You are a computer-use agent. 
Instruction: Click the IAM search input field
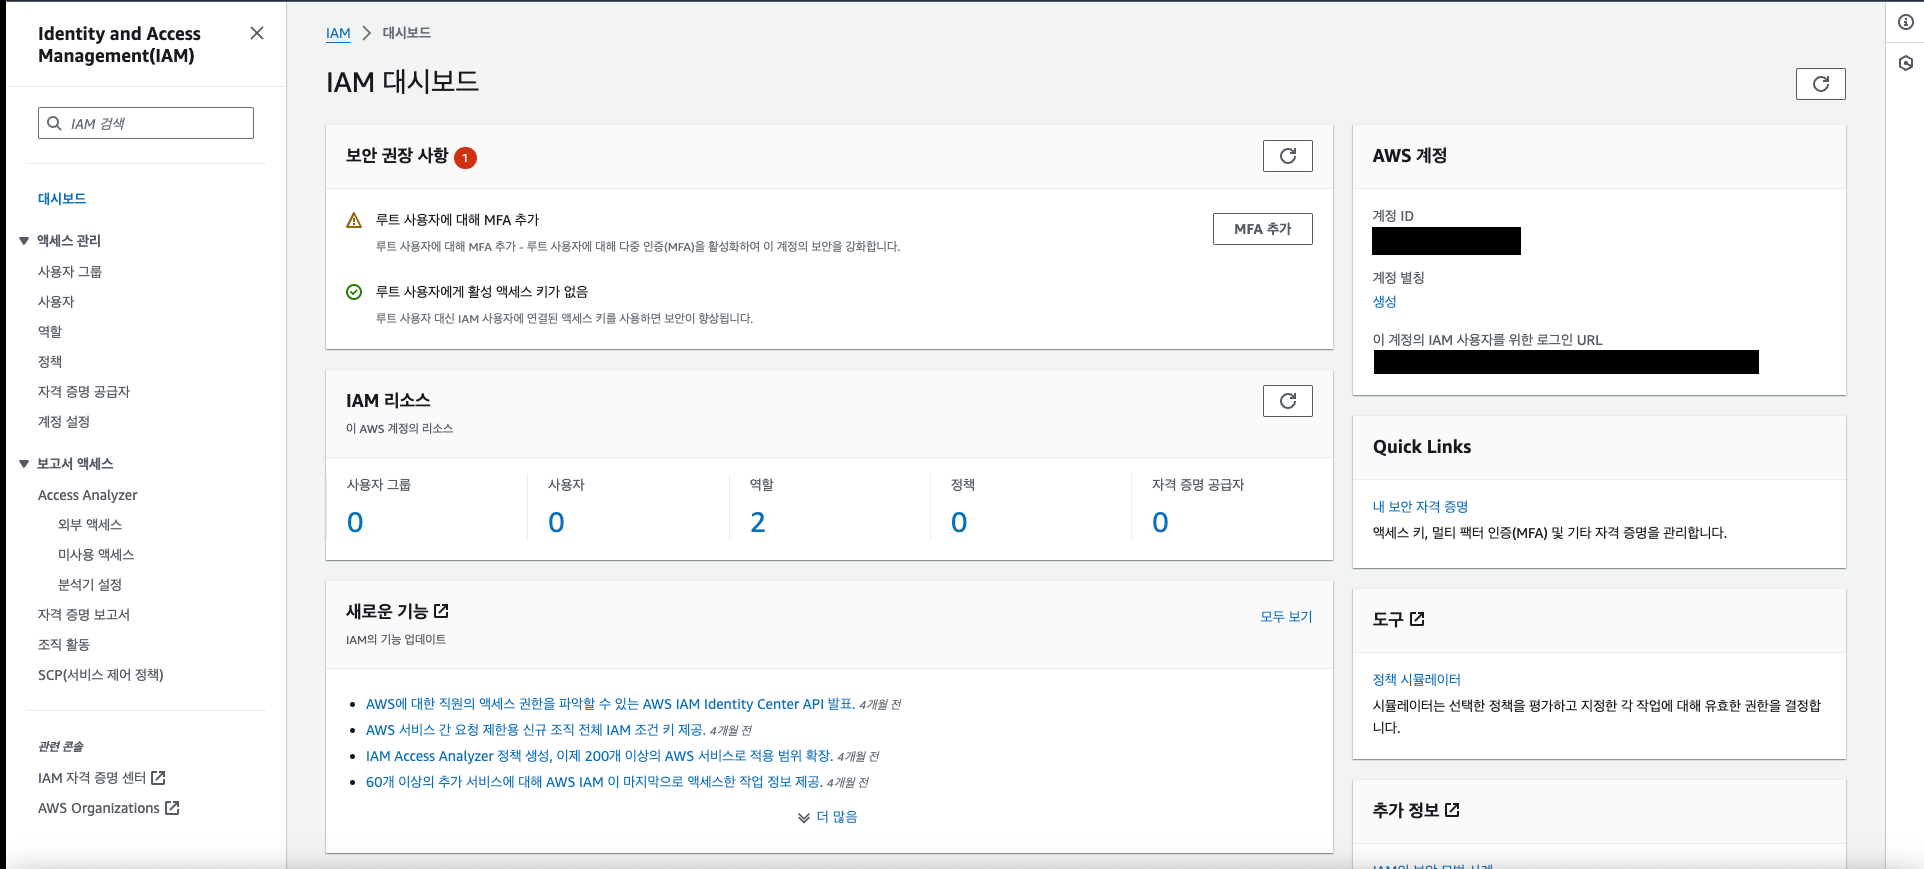tap(146, 123)
